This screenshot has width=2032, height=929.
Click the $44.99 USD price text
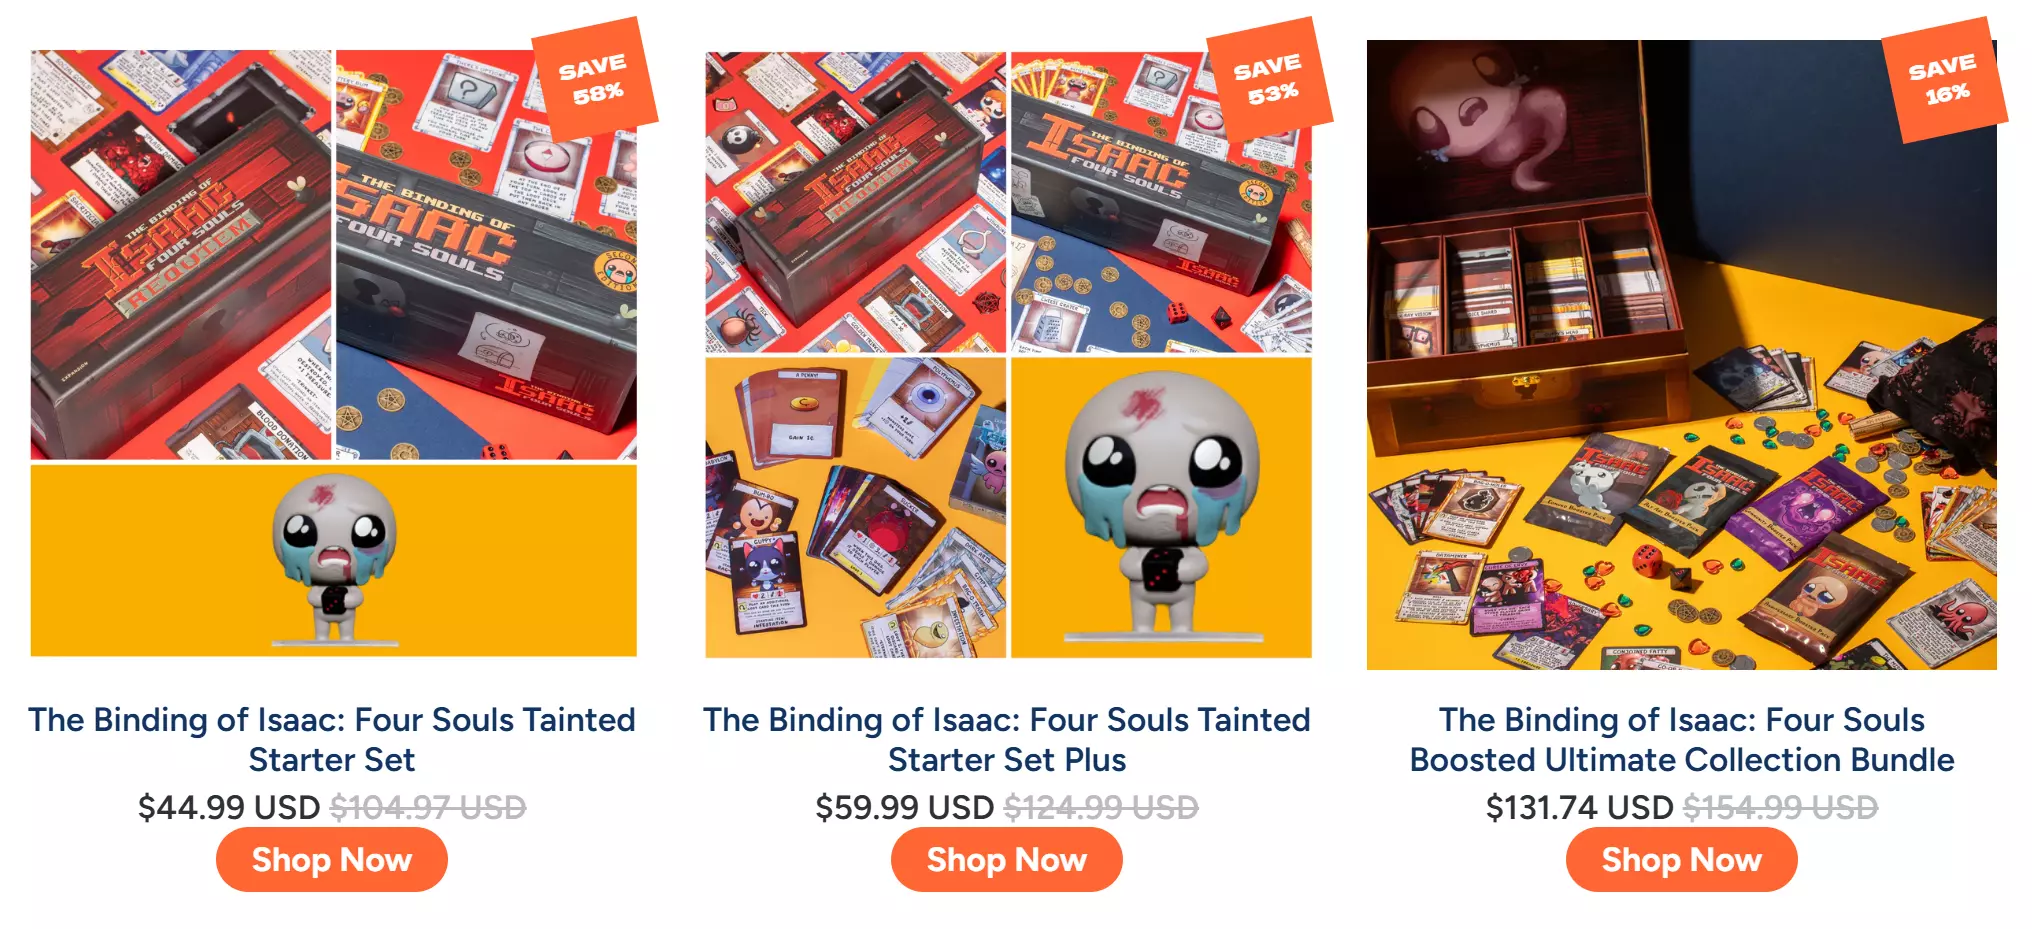(229, 807)
